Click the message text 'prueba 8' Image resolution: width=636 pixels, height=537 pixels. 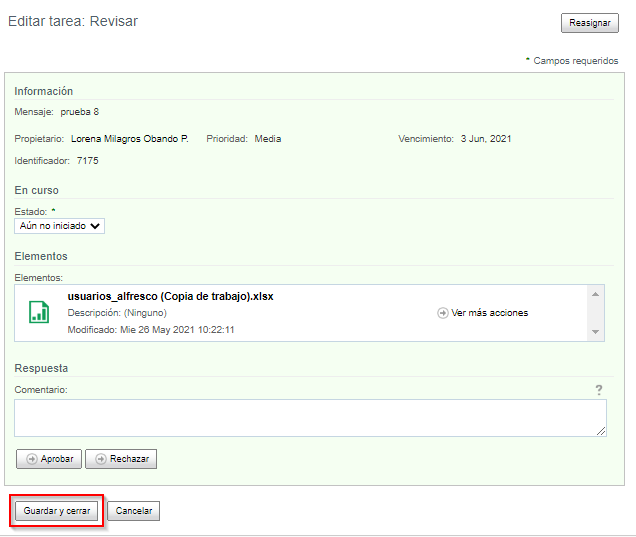coord(80,112)
